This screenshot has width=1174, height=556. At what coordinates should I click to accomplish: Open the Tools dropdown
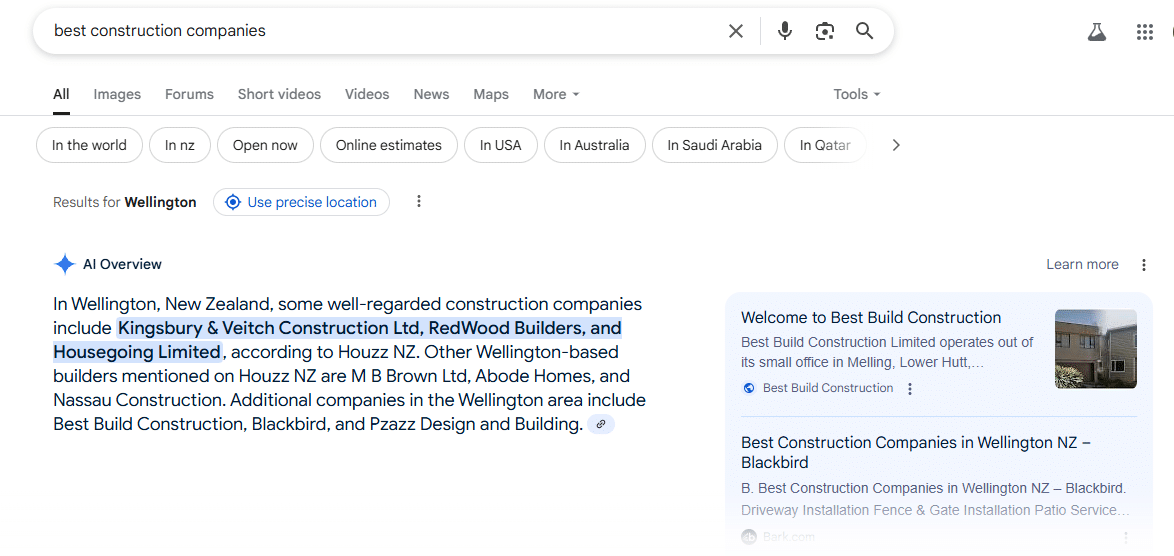(857, 94)
